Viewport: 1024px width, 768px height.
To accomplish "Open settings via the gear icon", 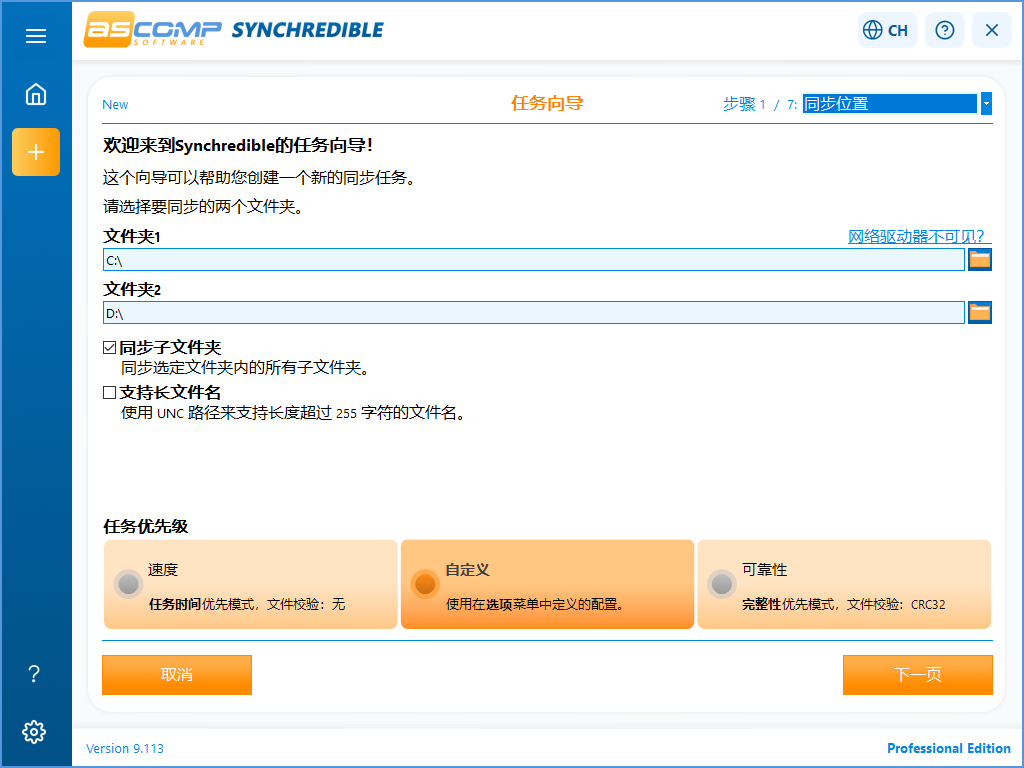I will pos(34,732).
